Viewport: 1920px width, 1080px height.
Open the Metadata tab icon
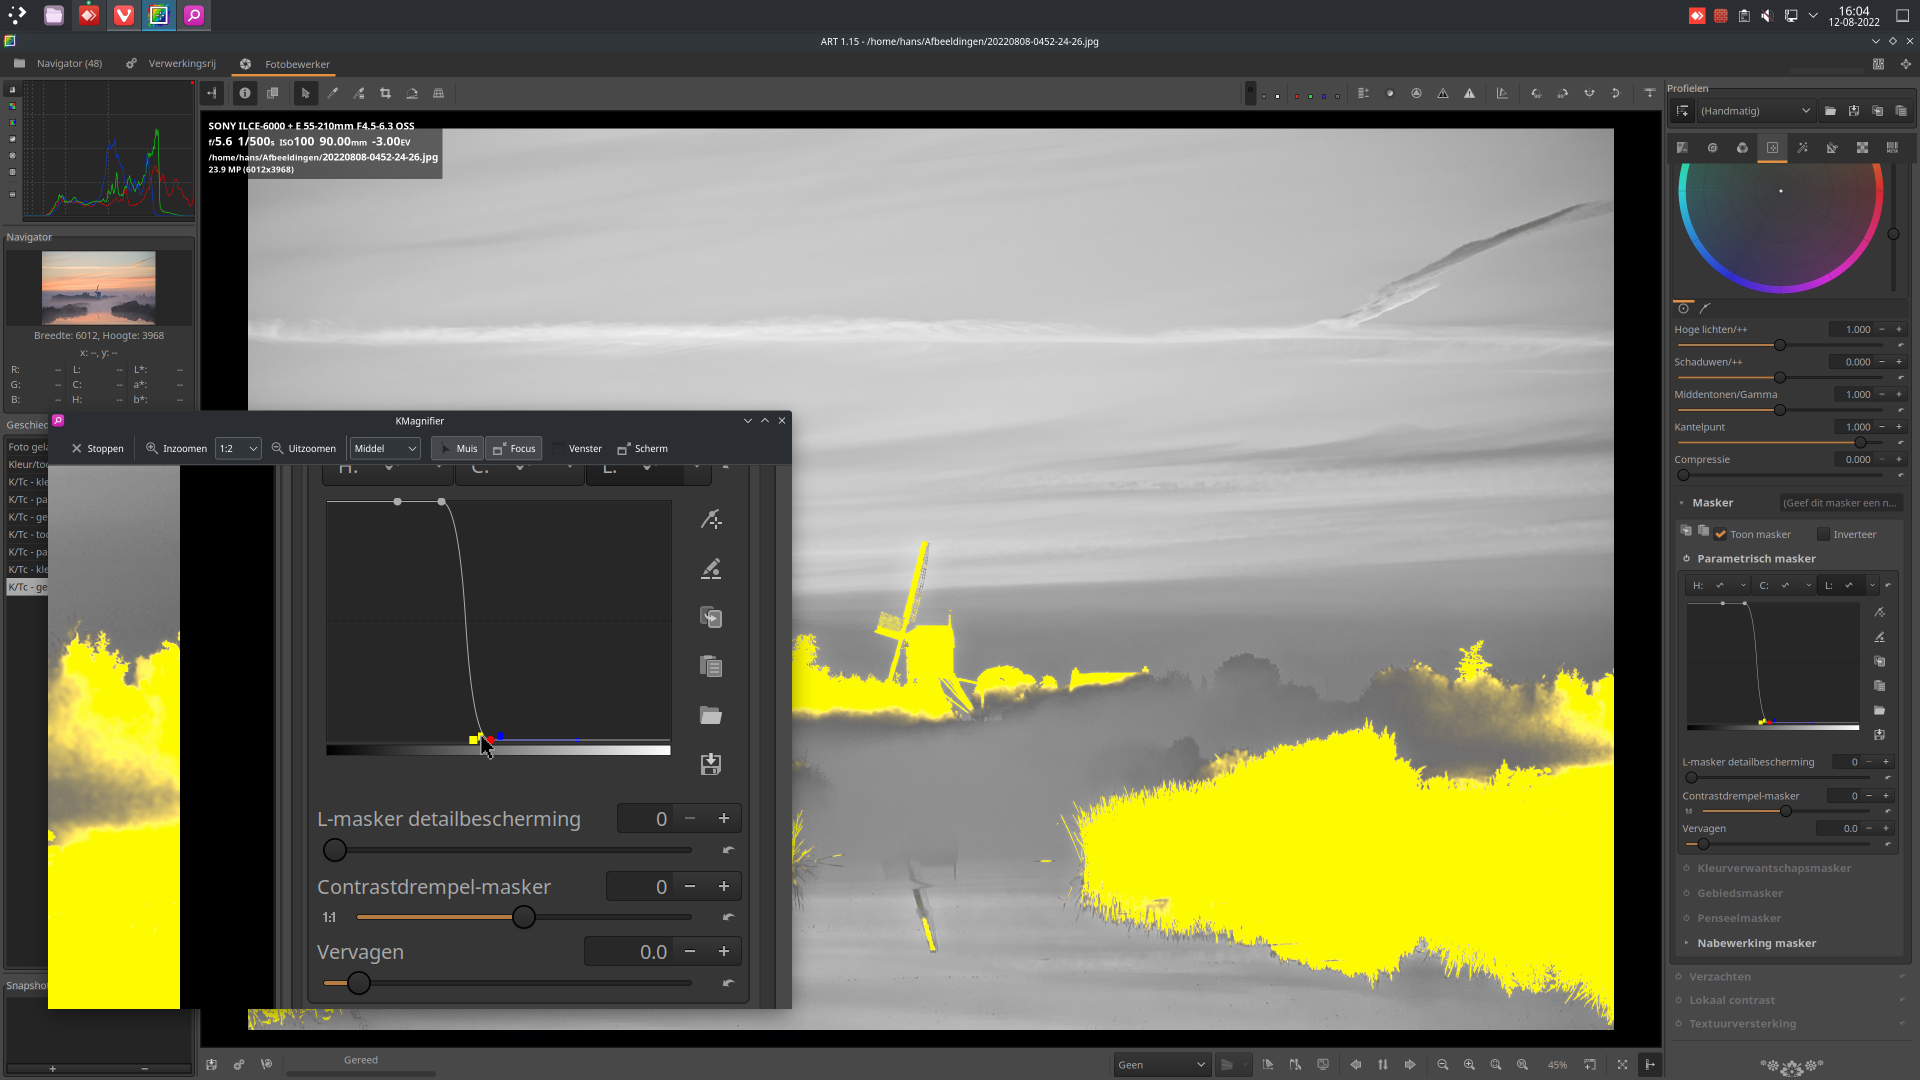tap(1892, 147)
